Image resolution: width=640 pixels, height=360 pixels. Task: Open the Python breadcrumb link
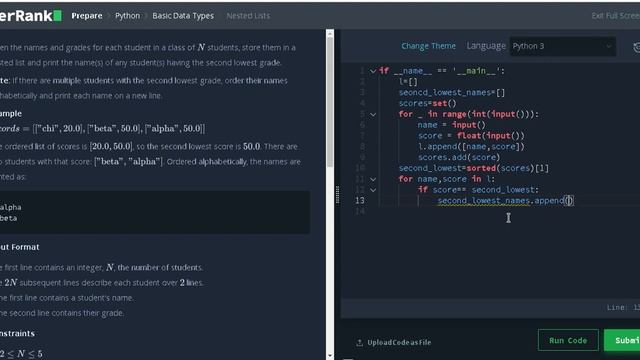click(x=127, y=16)
